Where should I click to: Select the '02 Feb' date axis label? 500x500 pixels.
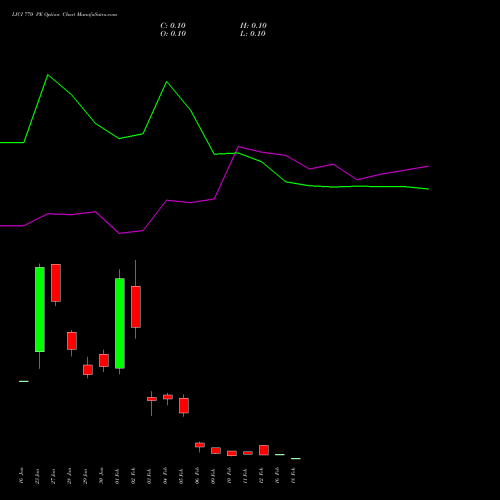(x=133, y=476)
